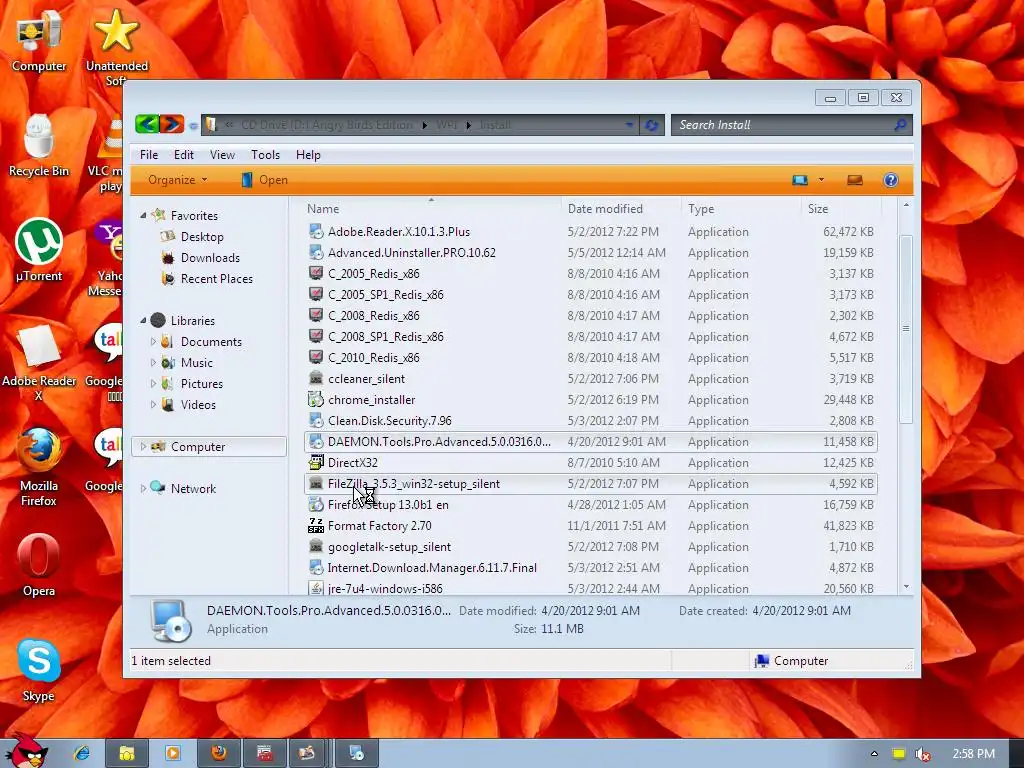The width and height of the screenshot is (1024, 768).
Task: Select Desktop under Favorites
Action: click(202, 236)
